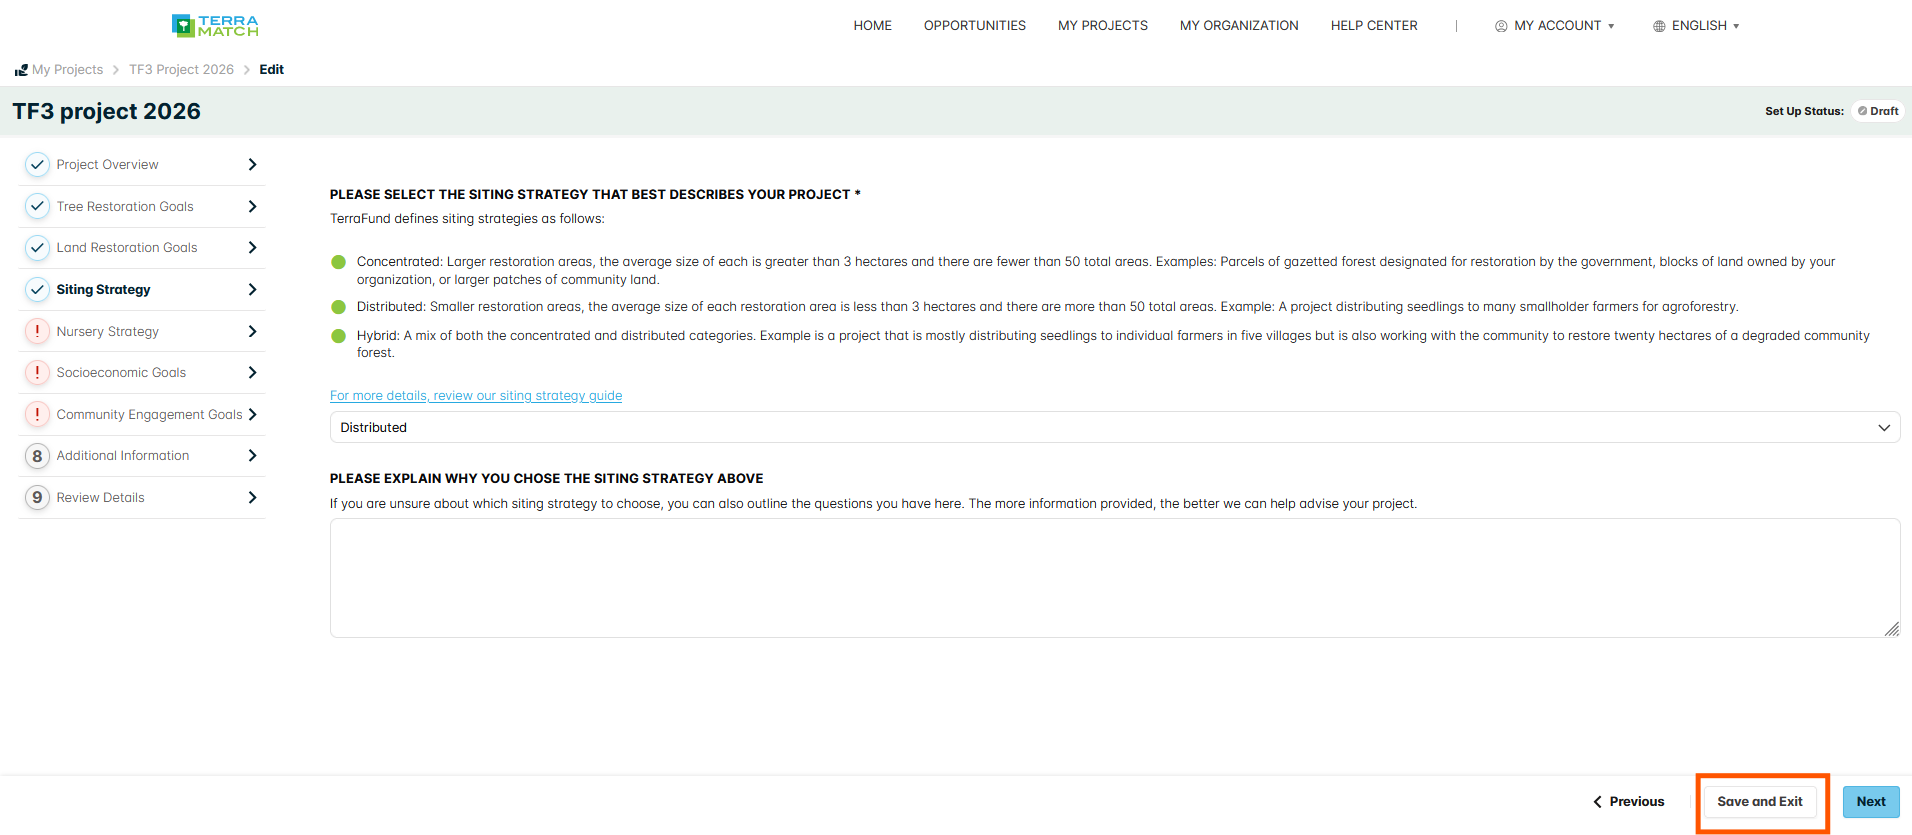The width and height of the screenshot is (1912, 835).
Task: Click the Nursery Strategy warning icon
Action: tap(37, 331)
